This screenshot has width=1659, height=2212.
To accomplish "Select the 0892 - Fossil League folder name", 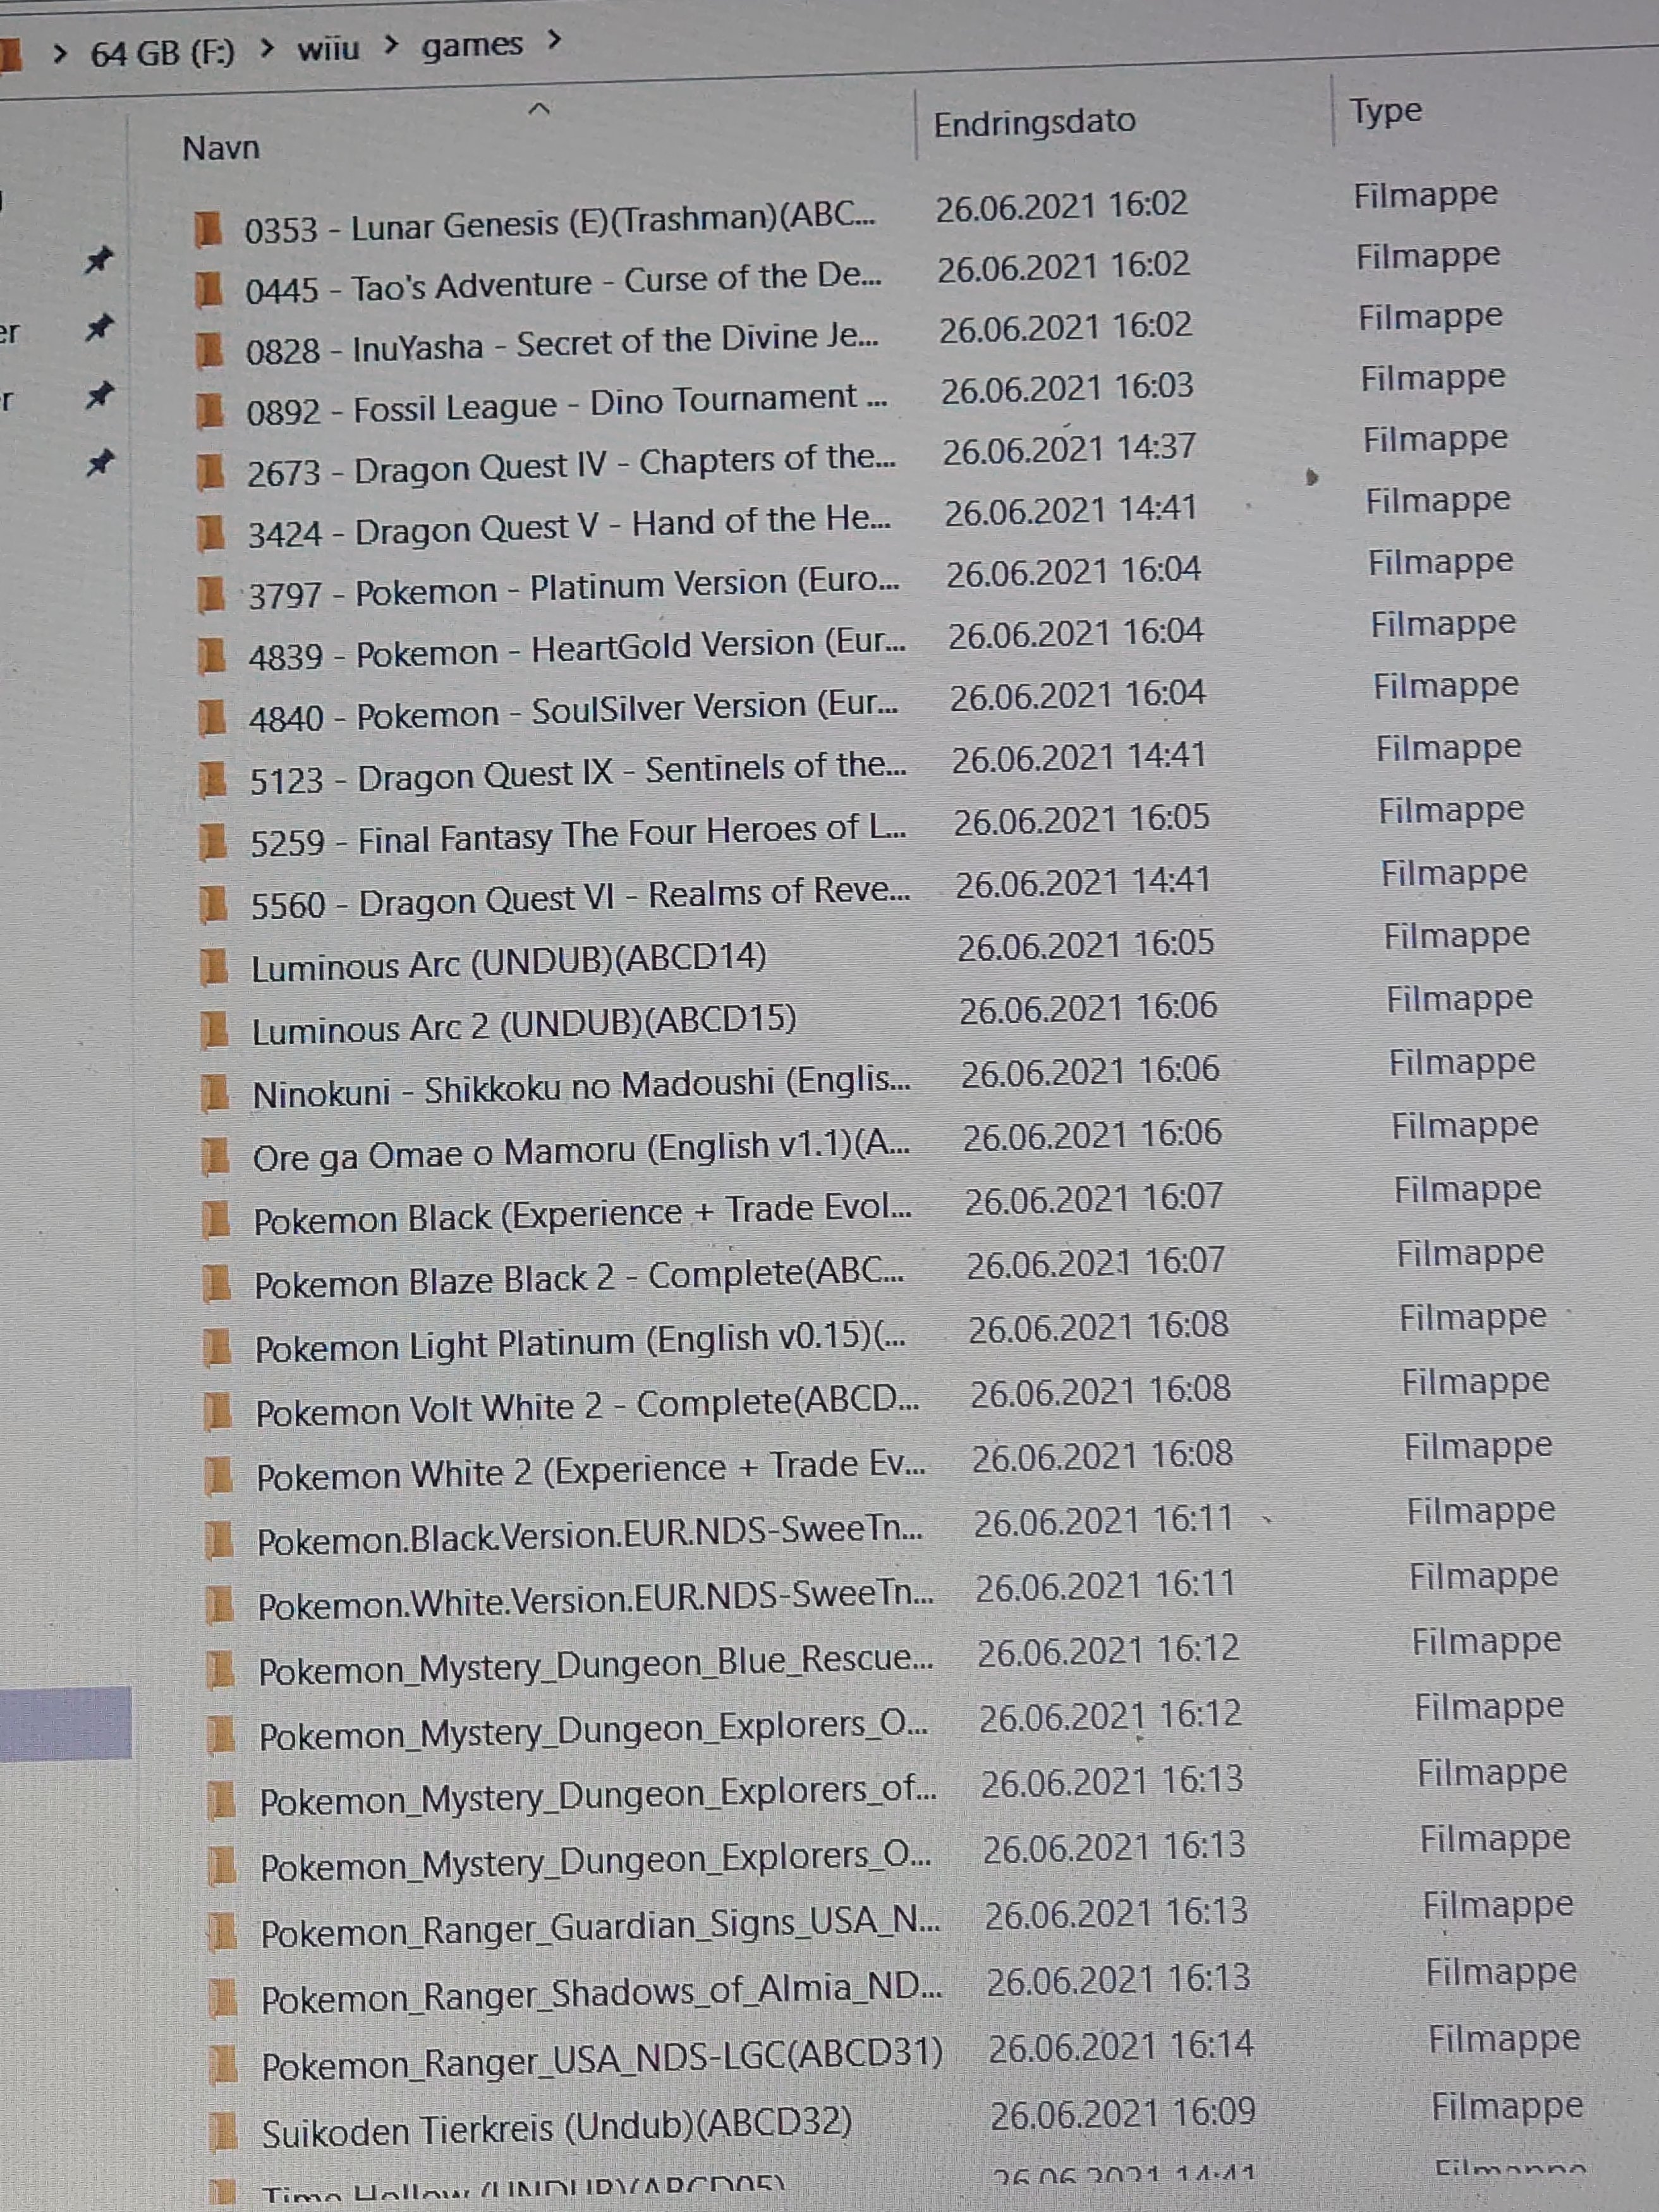I will click(567, 403).
